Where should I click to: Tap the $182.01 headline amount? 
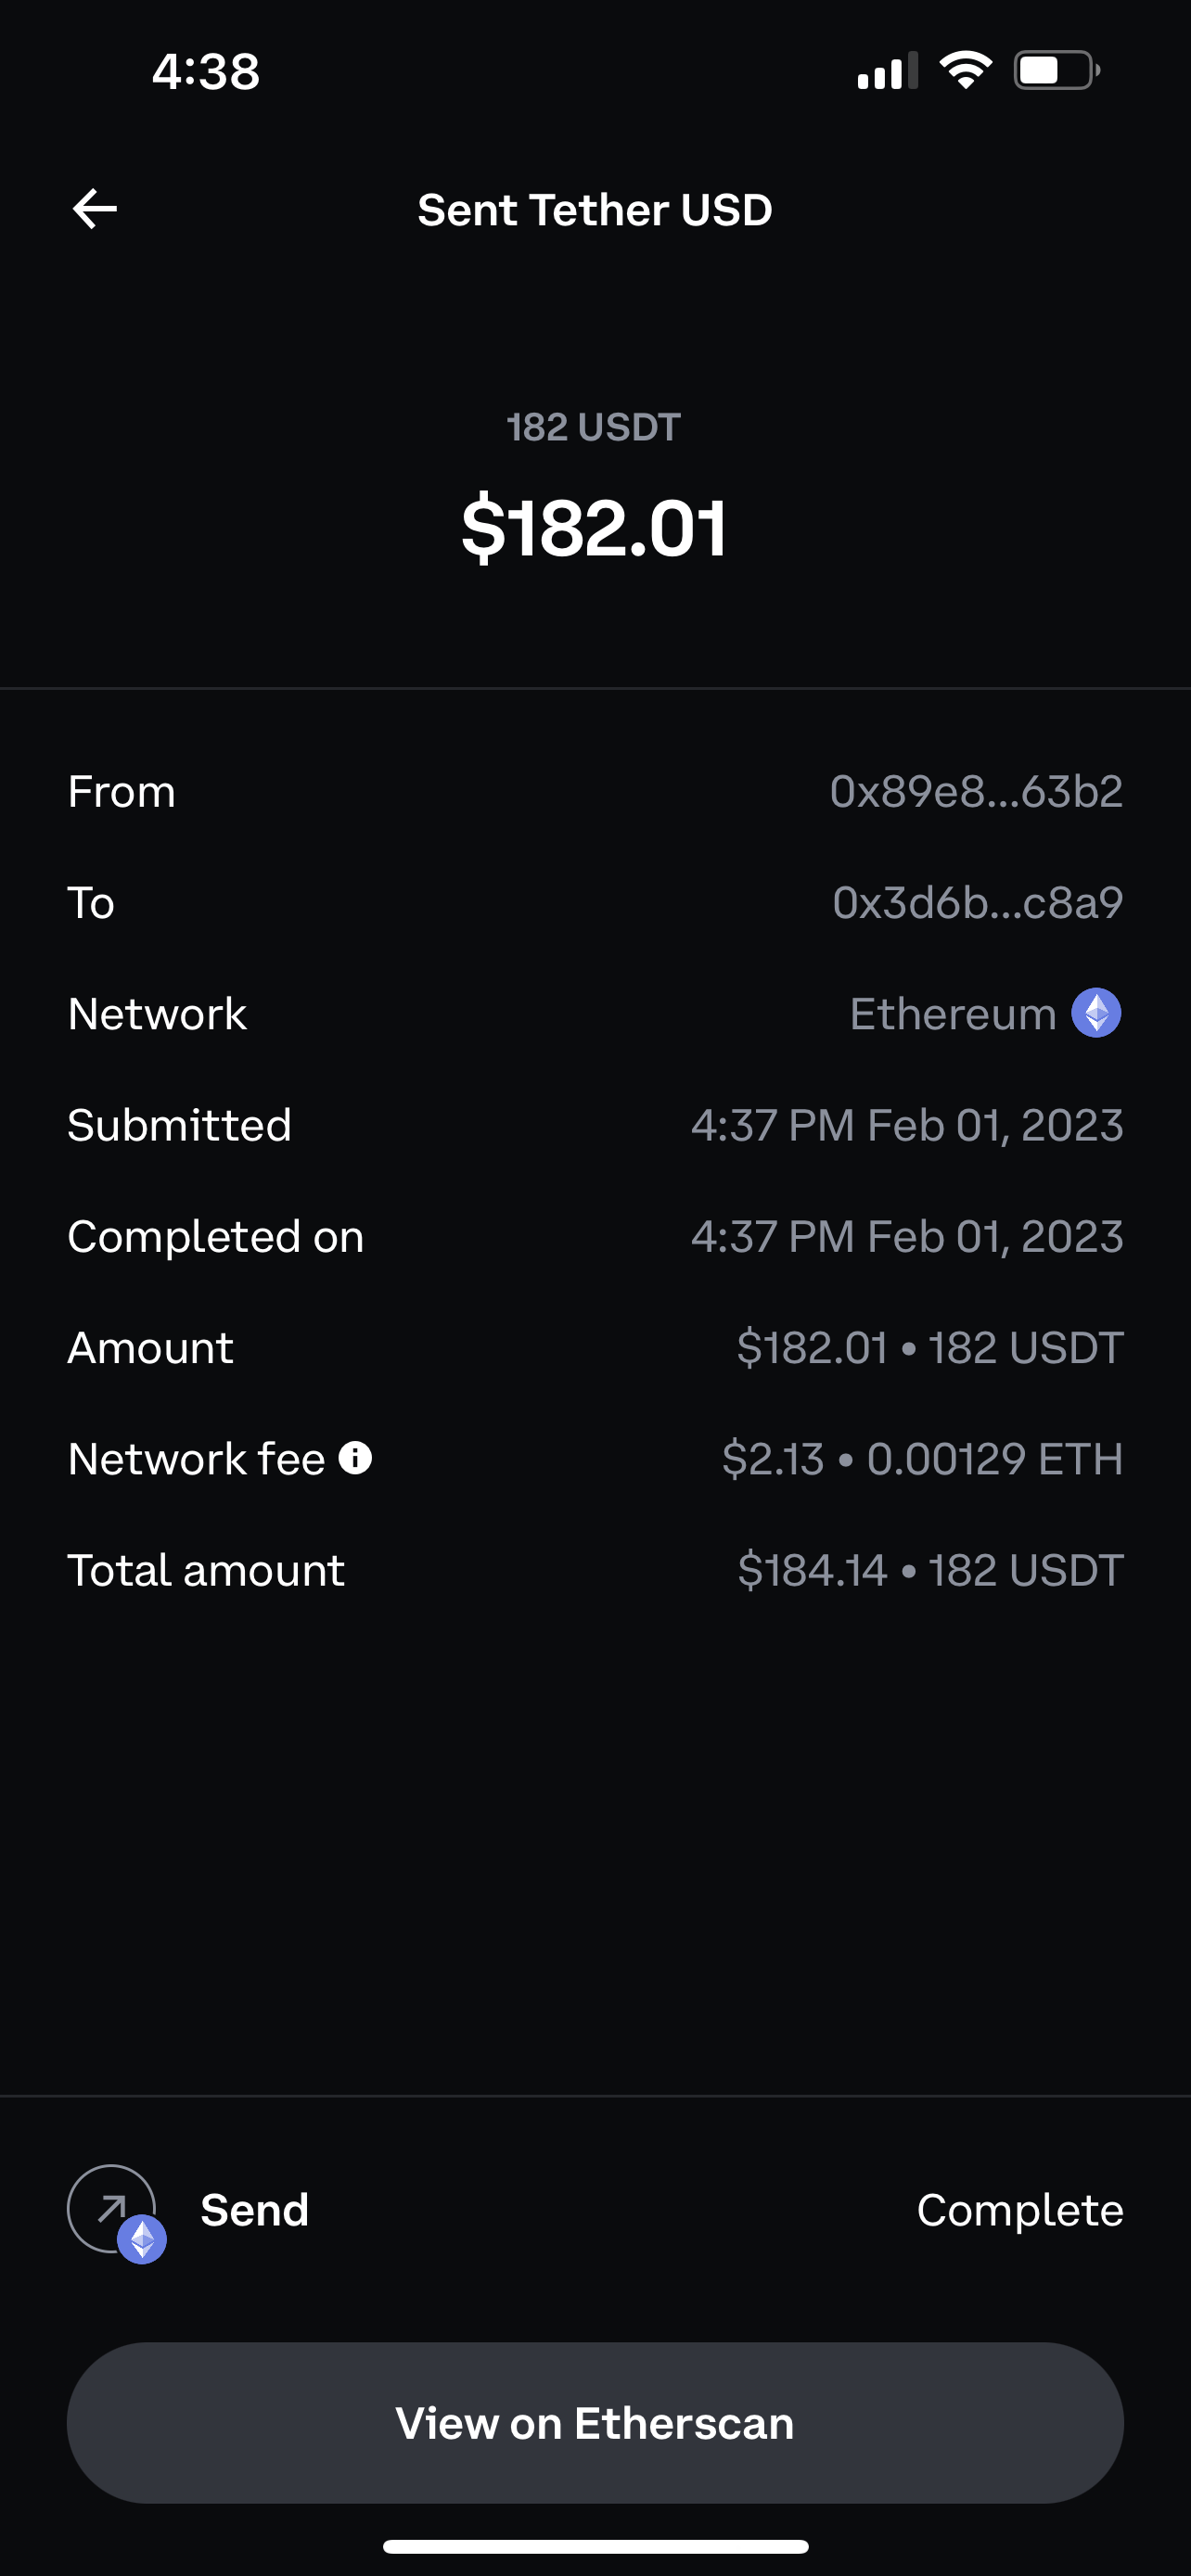[595, 528]
